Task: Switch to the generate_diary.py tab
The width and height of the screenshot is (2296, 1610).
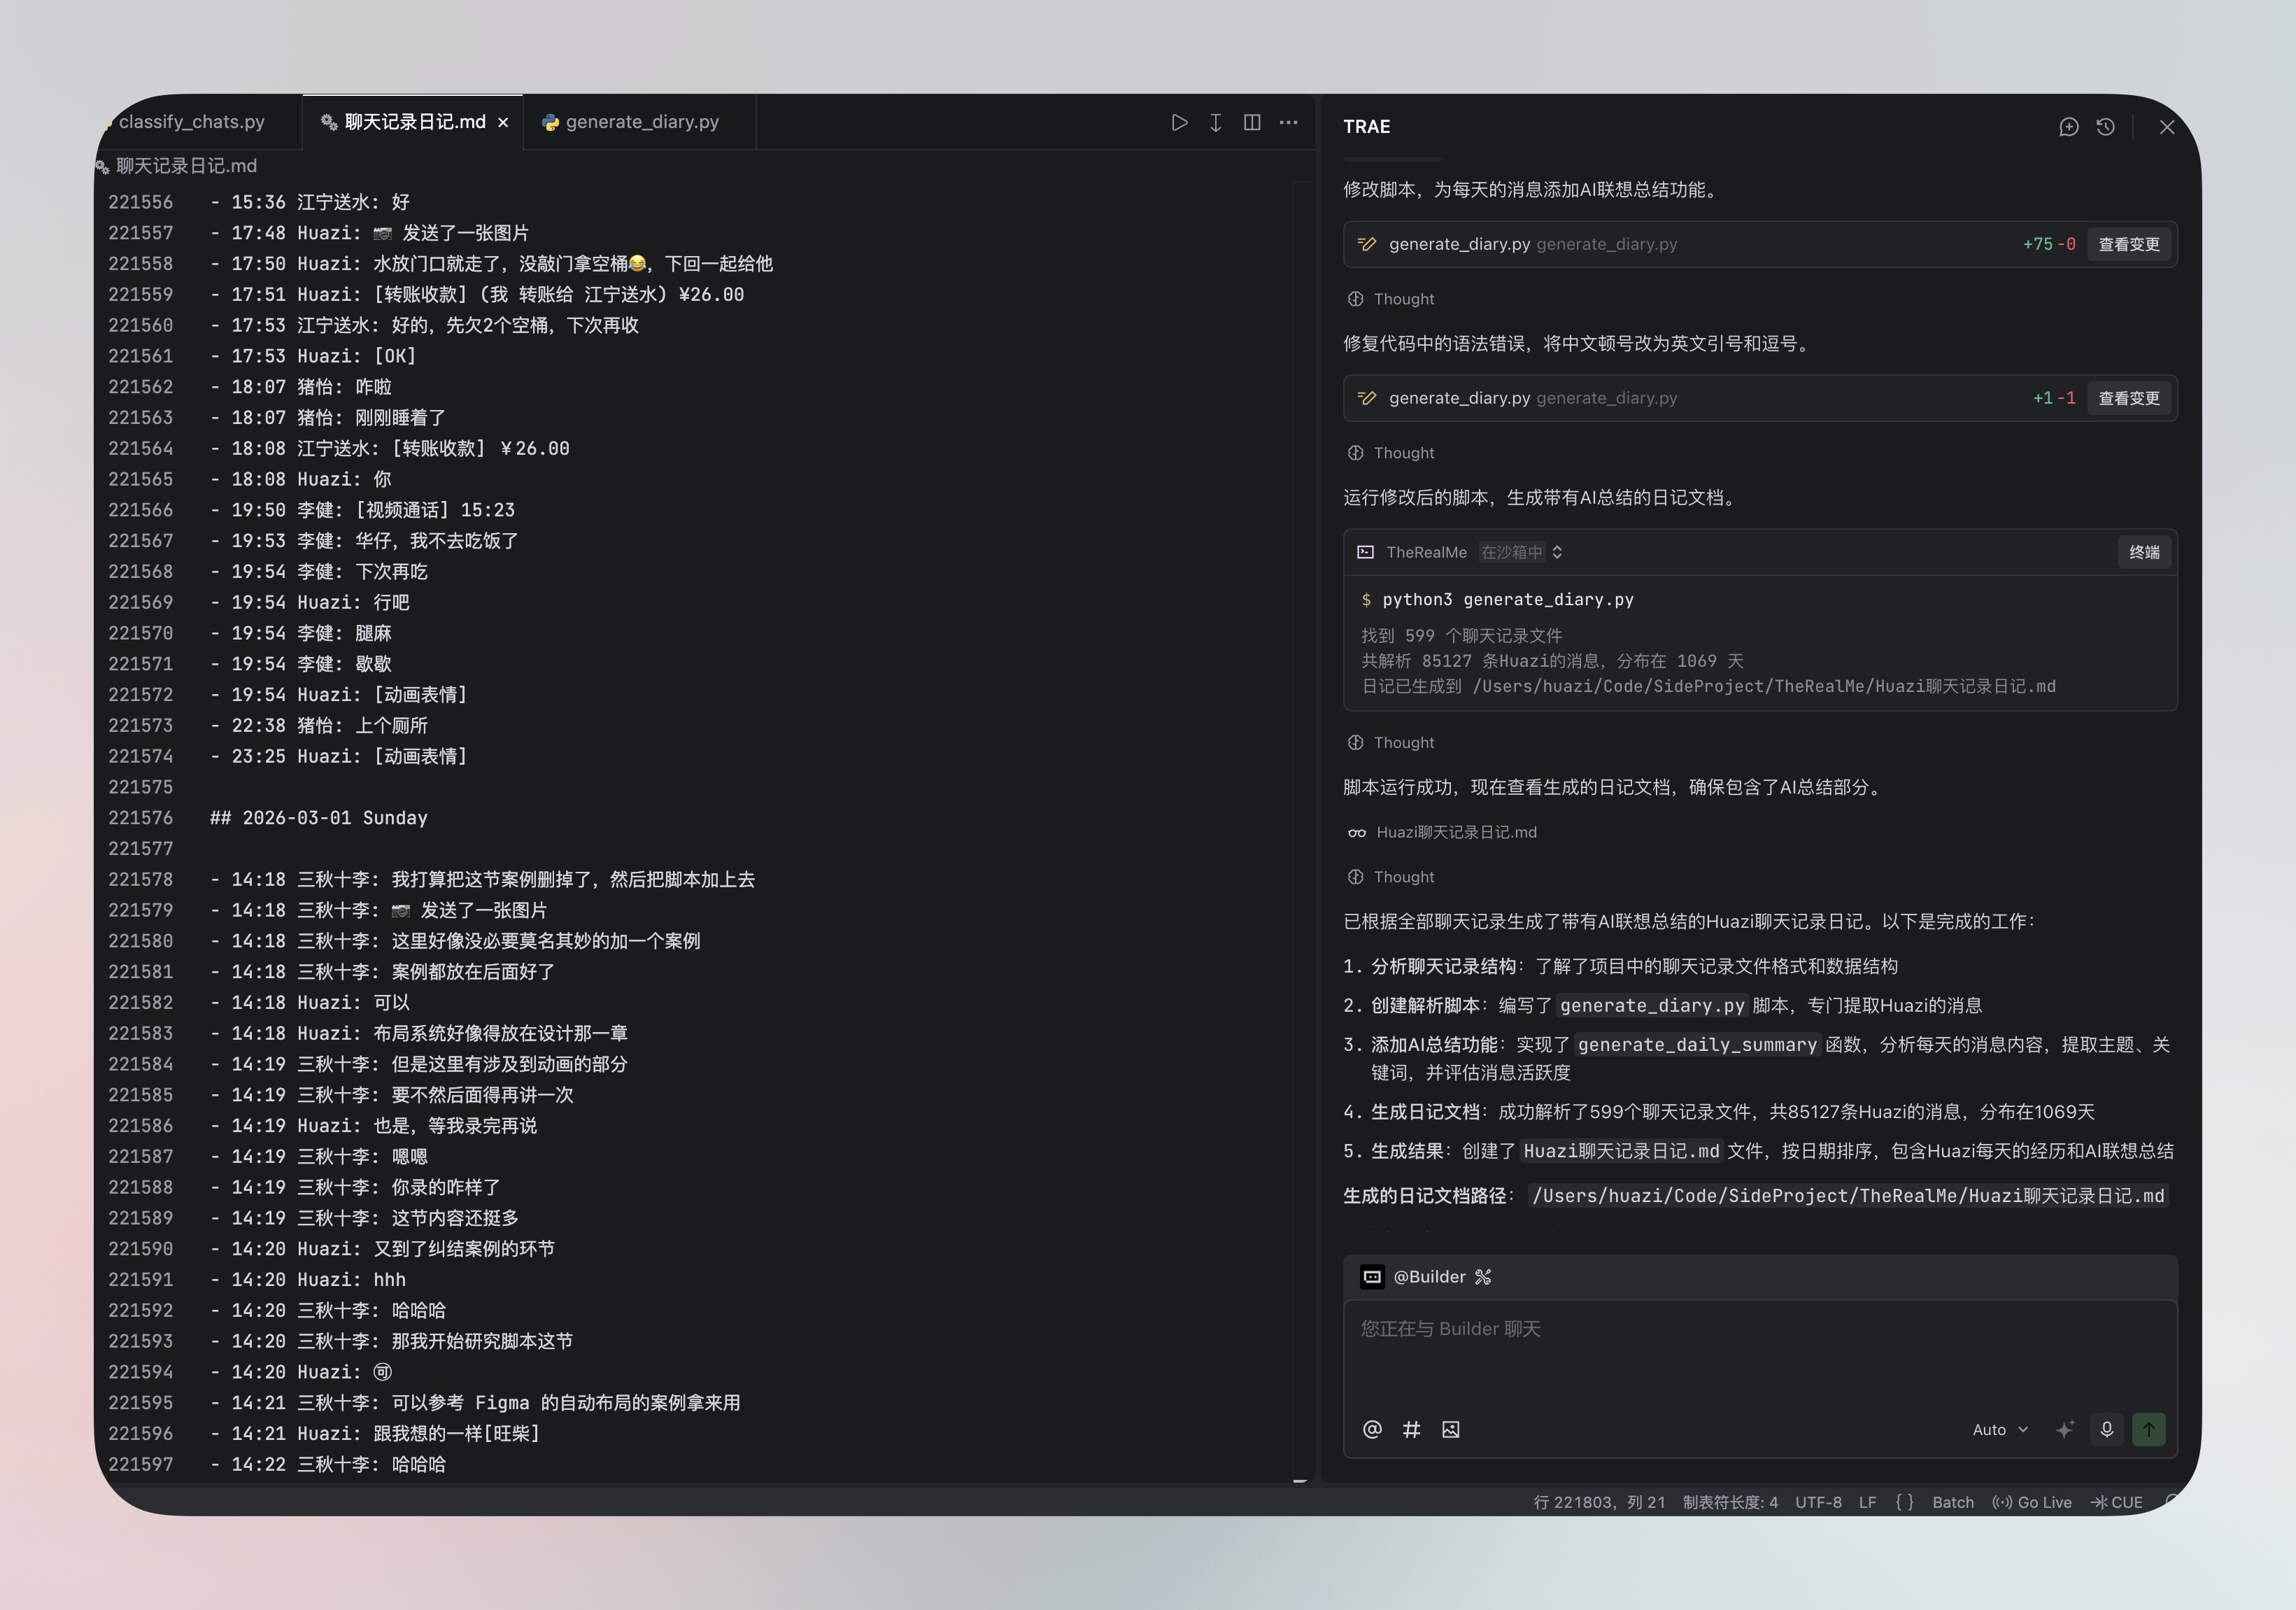Action: pos(640,122)
